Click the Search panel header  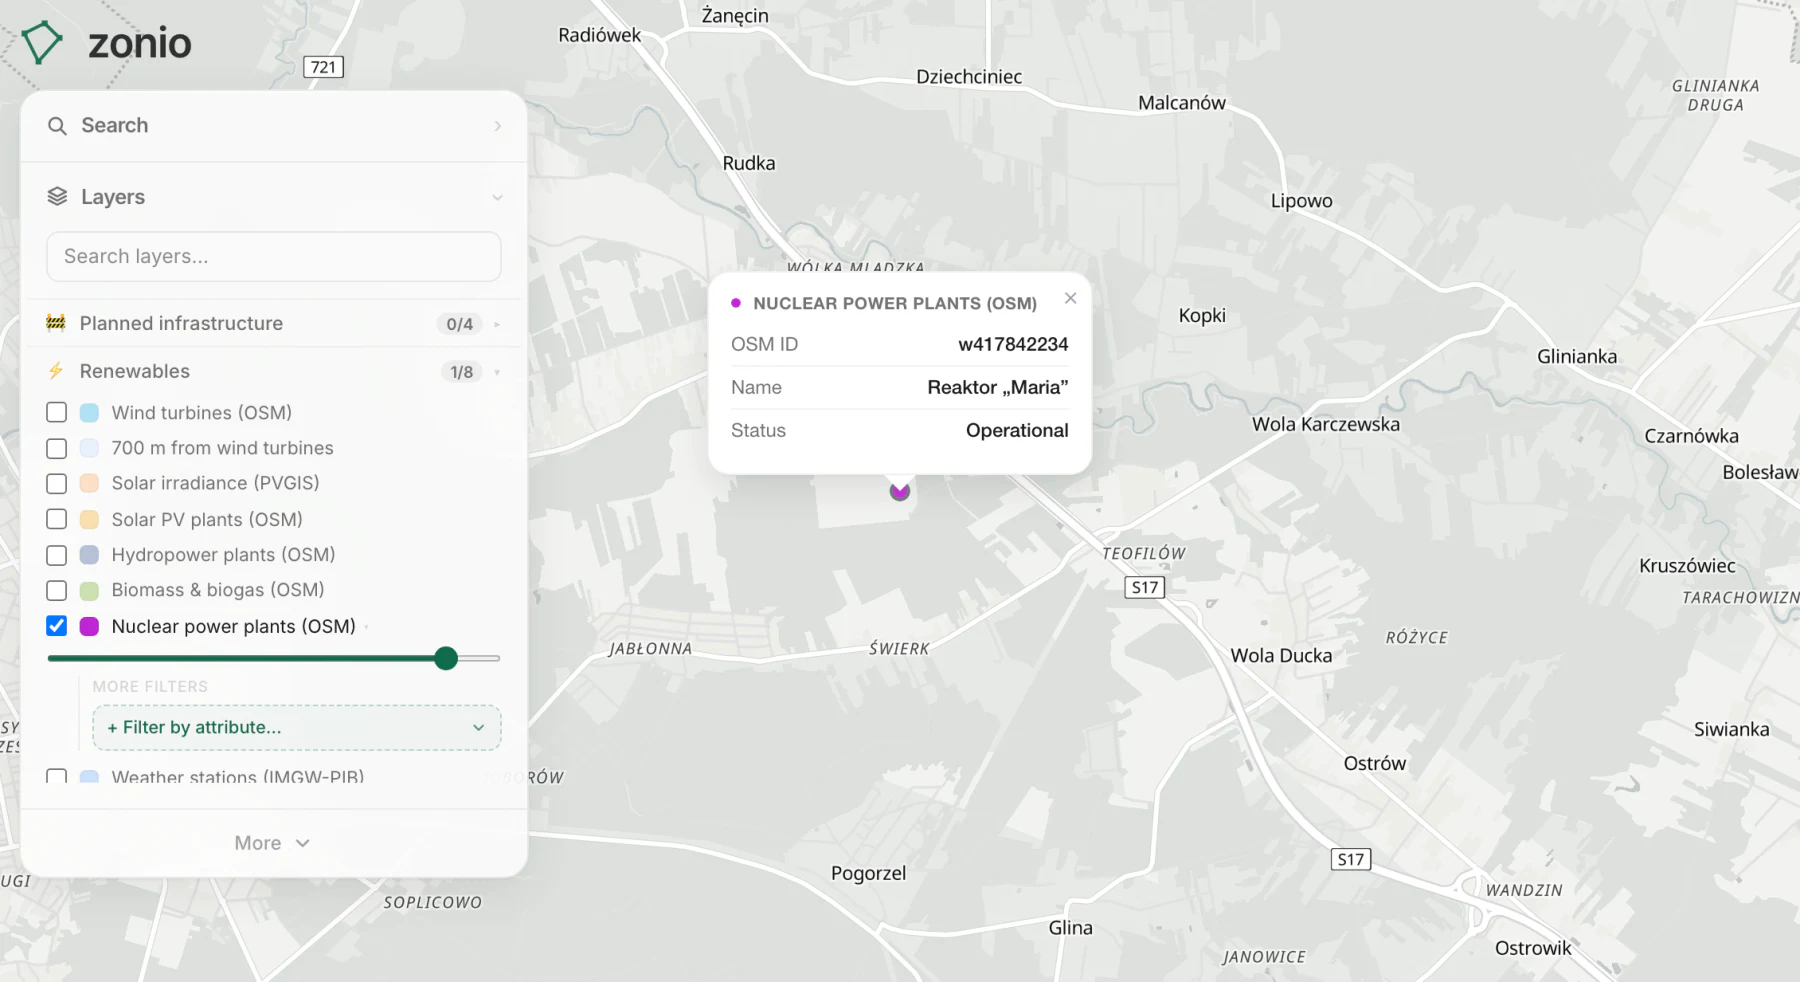coord(274,126)
